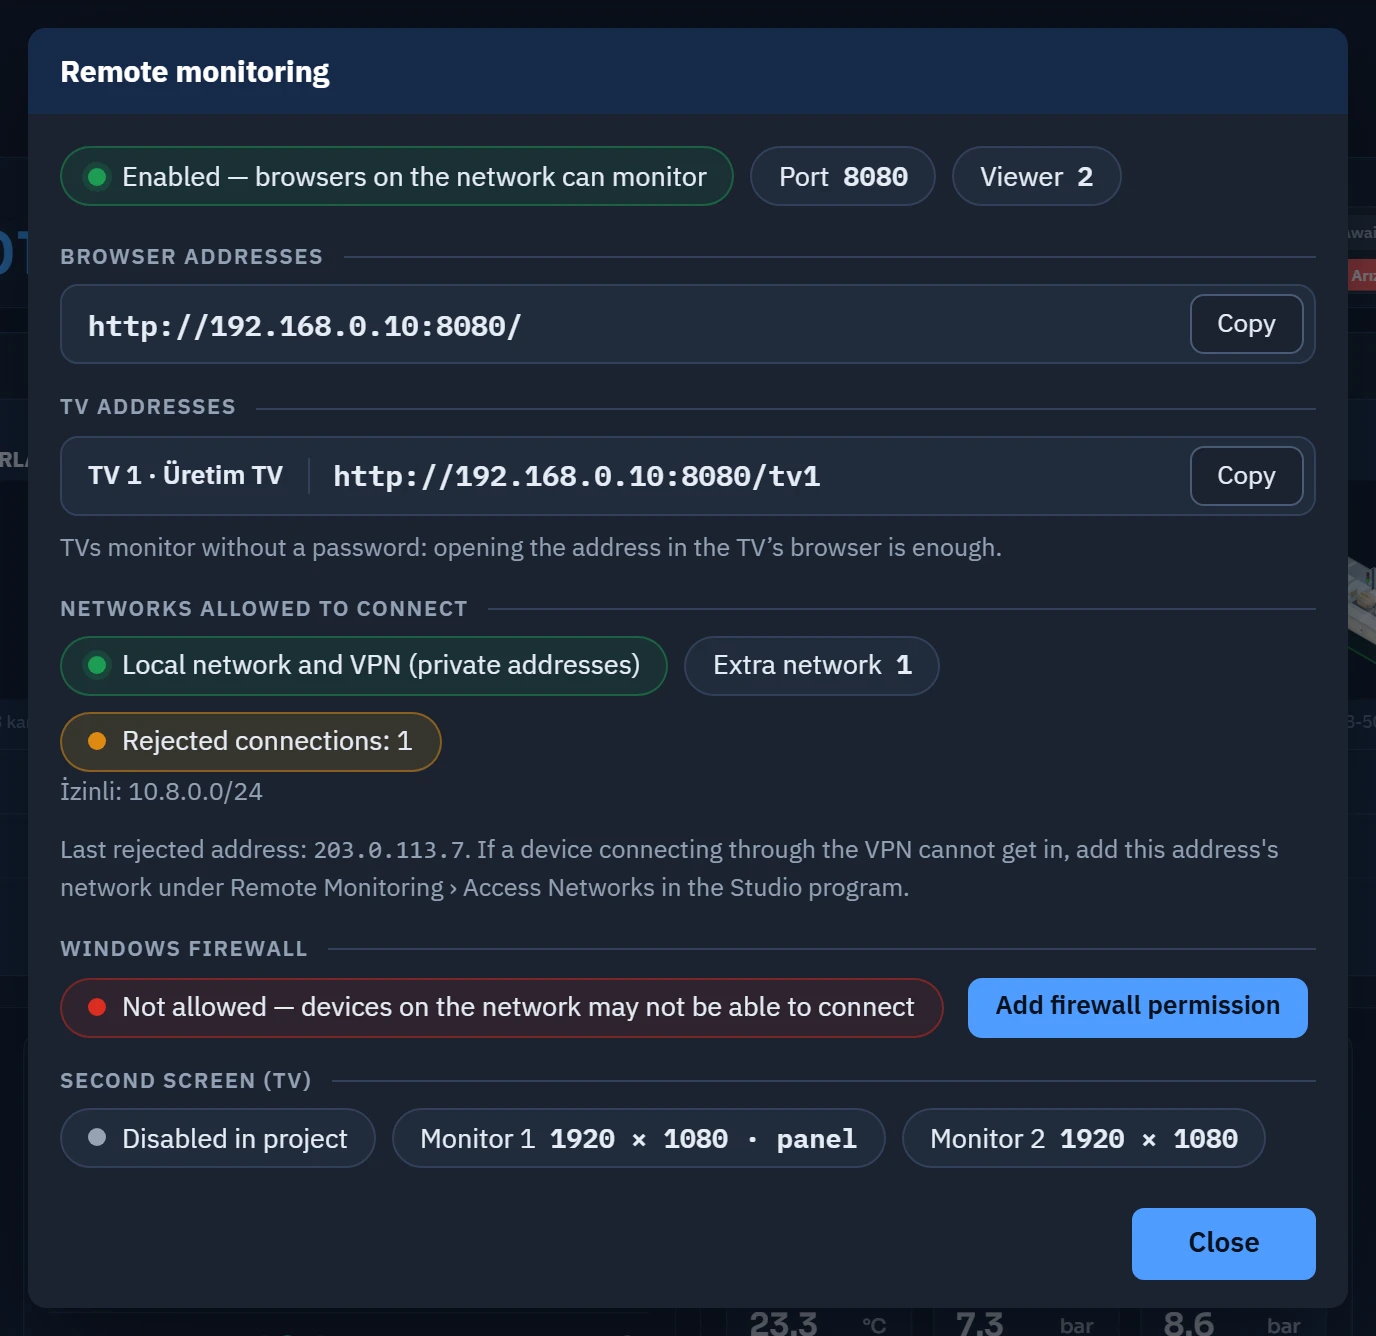This screenshot has width=1376, height=1336.
Task: Click the TV ADDRESSES section heading
Action: pos(148,407)
